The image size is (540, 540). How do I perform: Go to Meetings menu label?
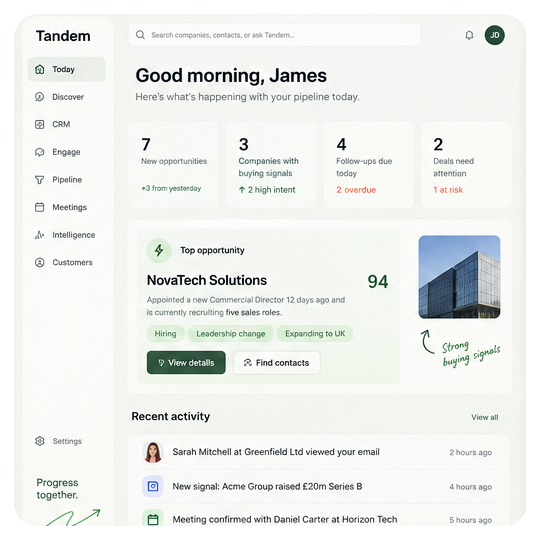pyautogui.click(x=70, y=207)
